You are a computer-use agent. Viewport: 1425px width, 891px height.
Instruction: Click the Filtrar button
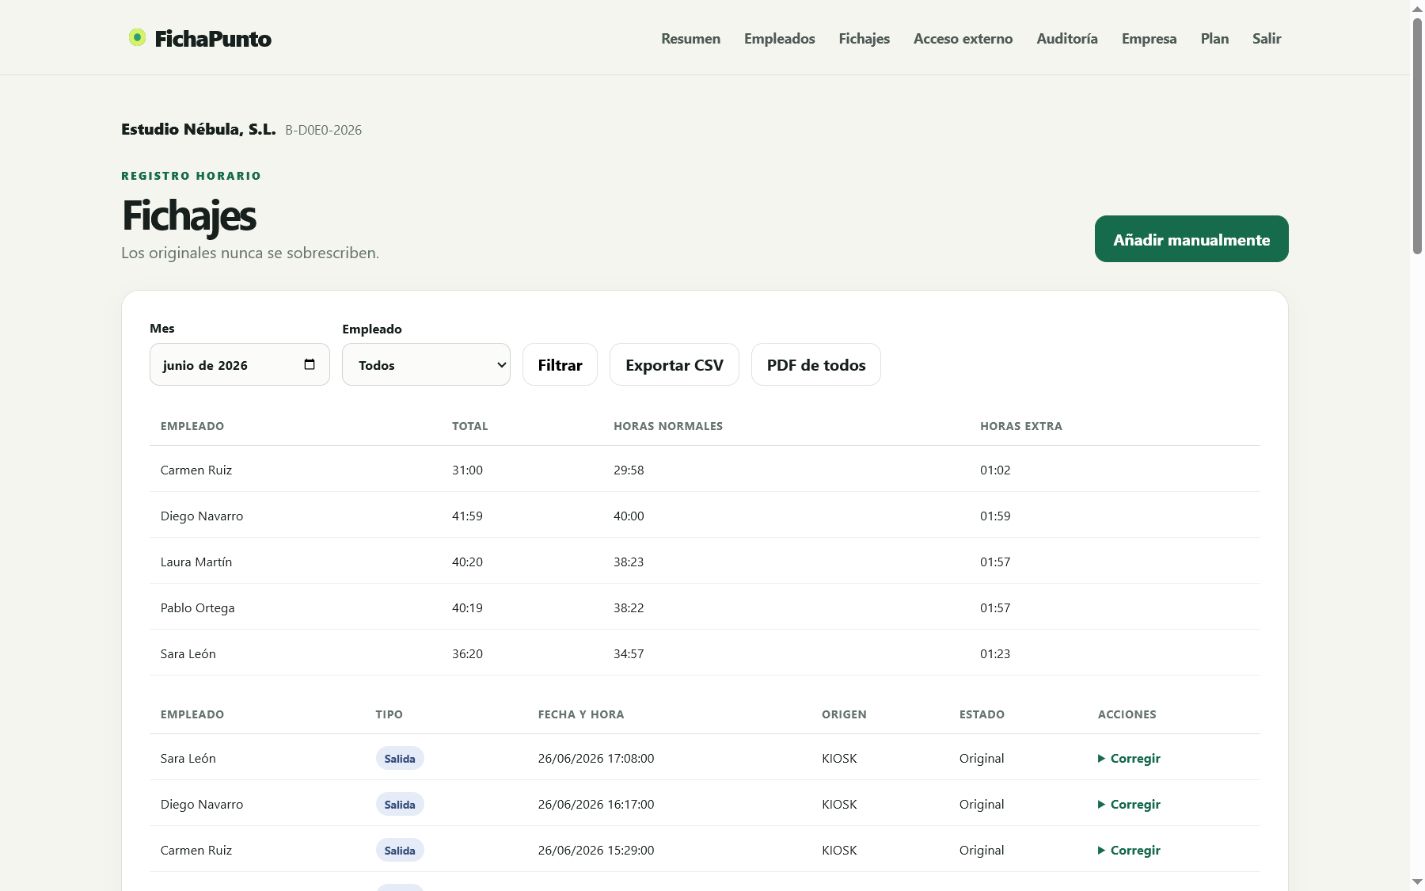point(560,365)
